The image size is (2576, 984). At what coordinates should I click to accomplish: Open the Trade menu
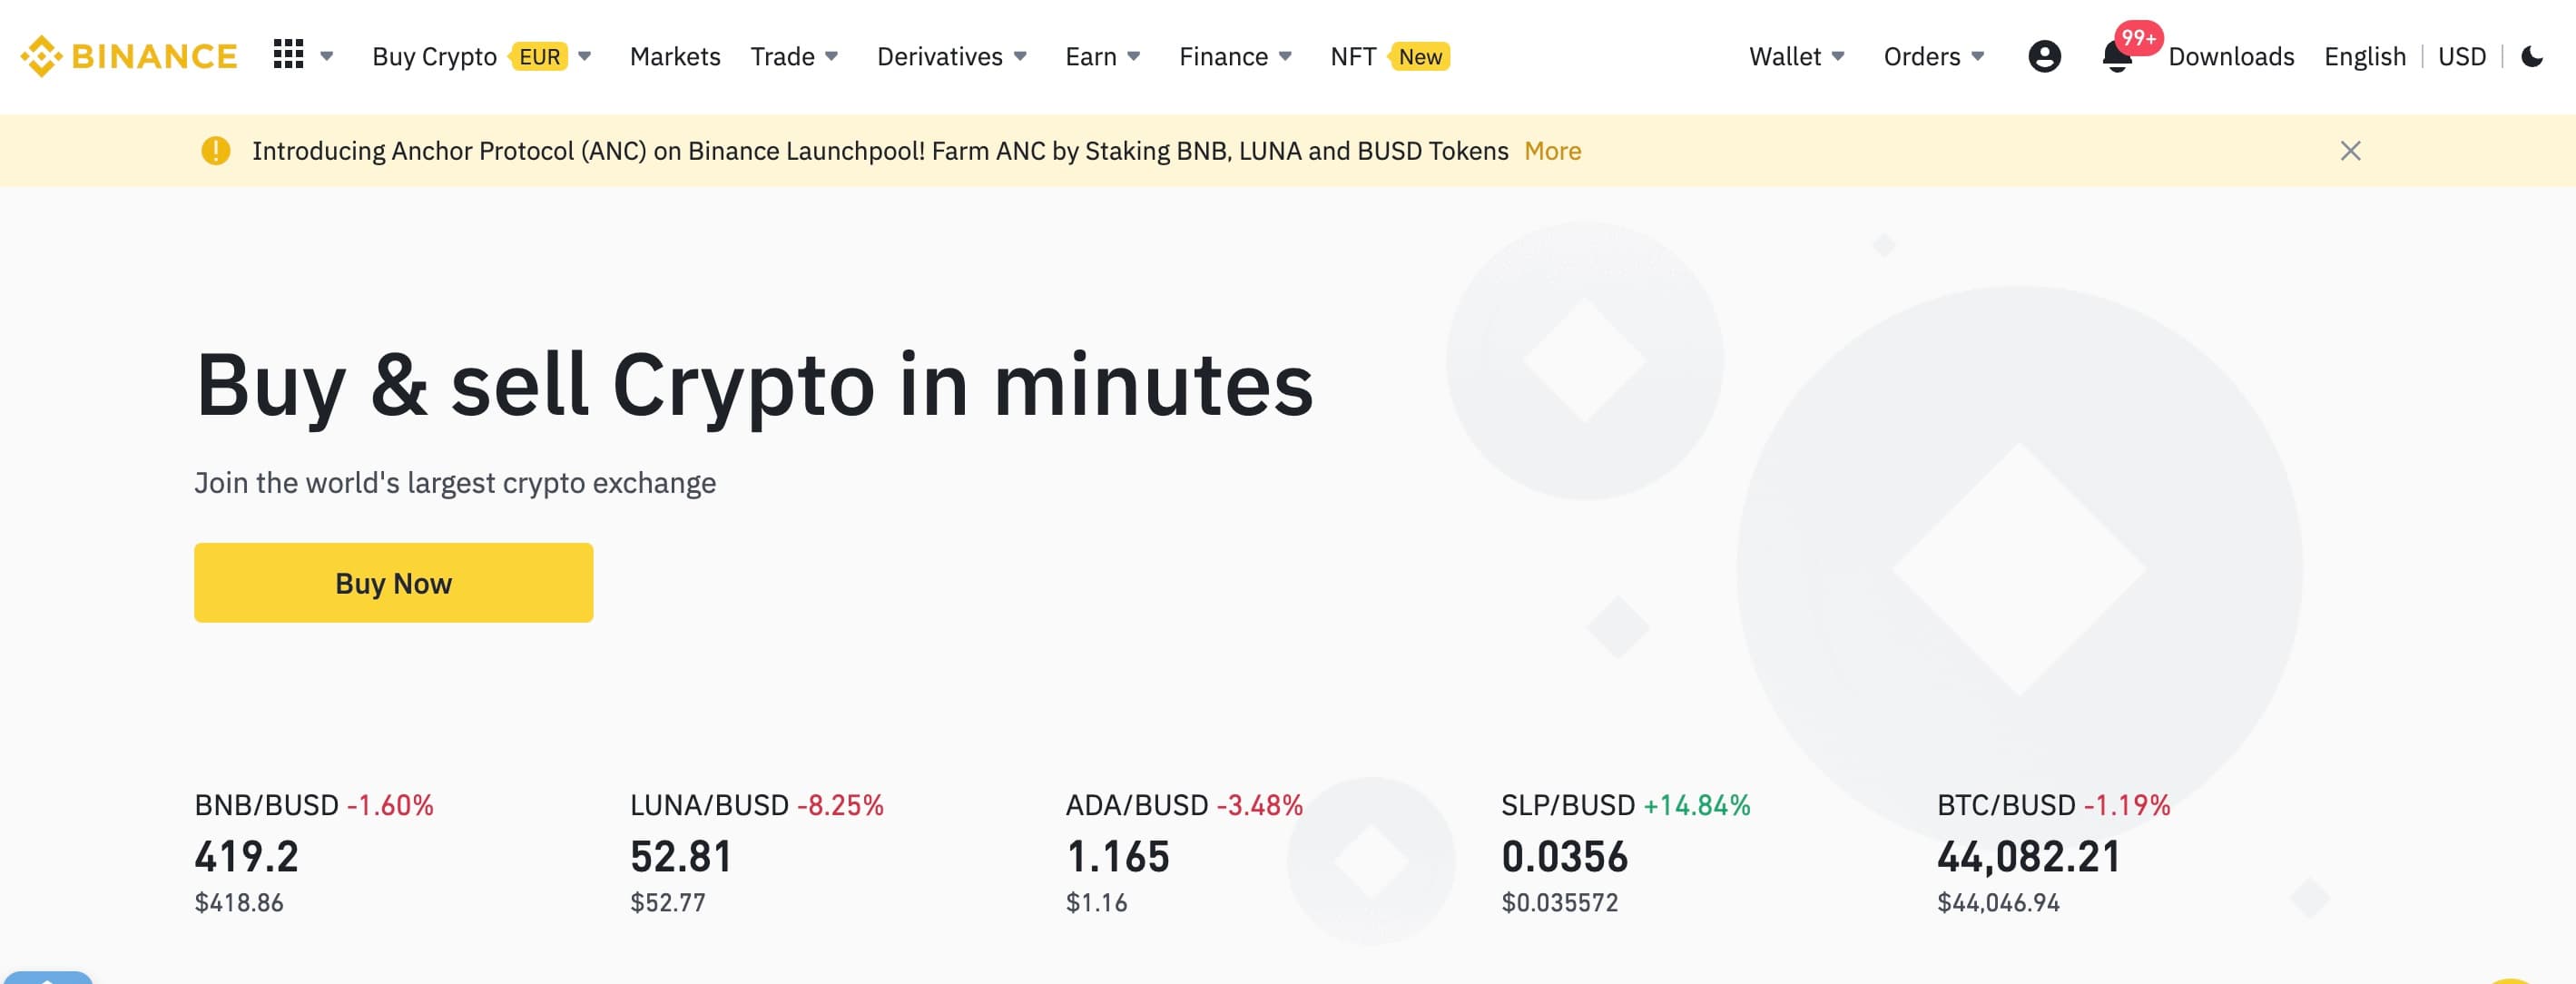coord(783,56)
